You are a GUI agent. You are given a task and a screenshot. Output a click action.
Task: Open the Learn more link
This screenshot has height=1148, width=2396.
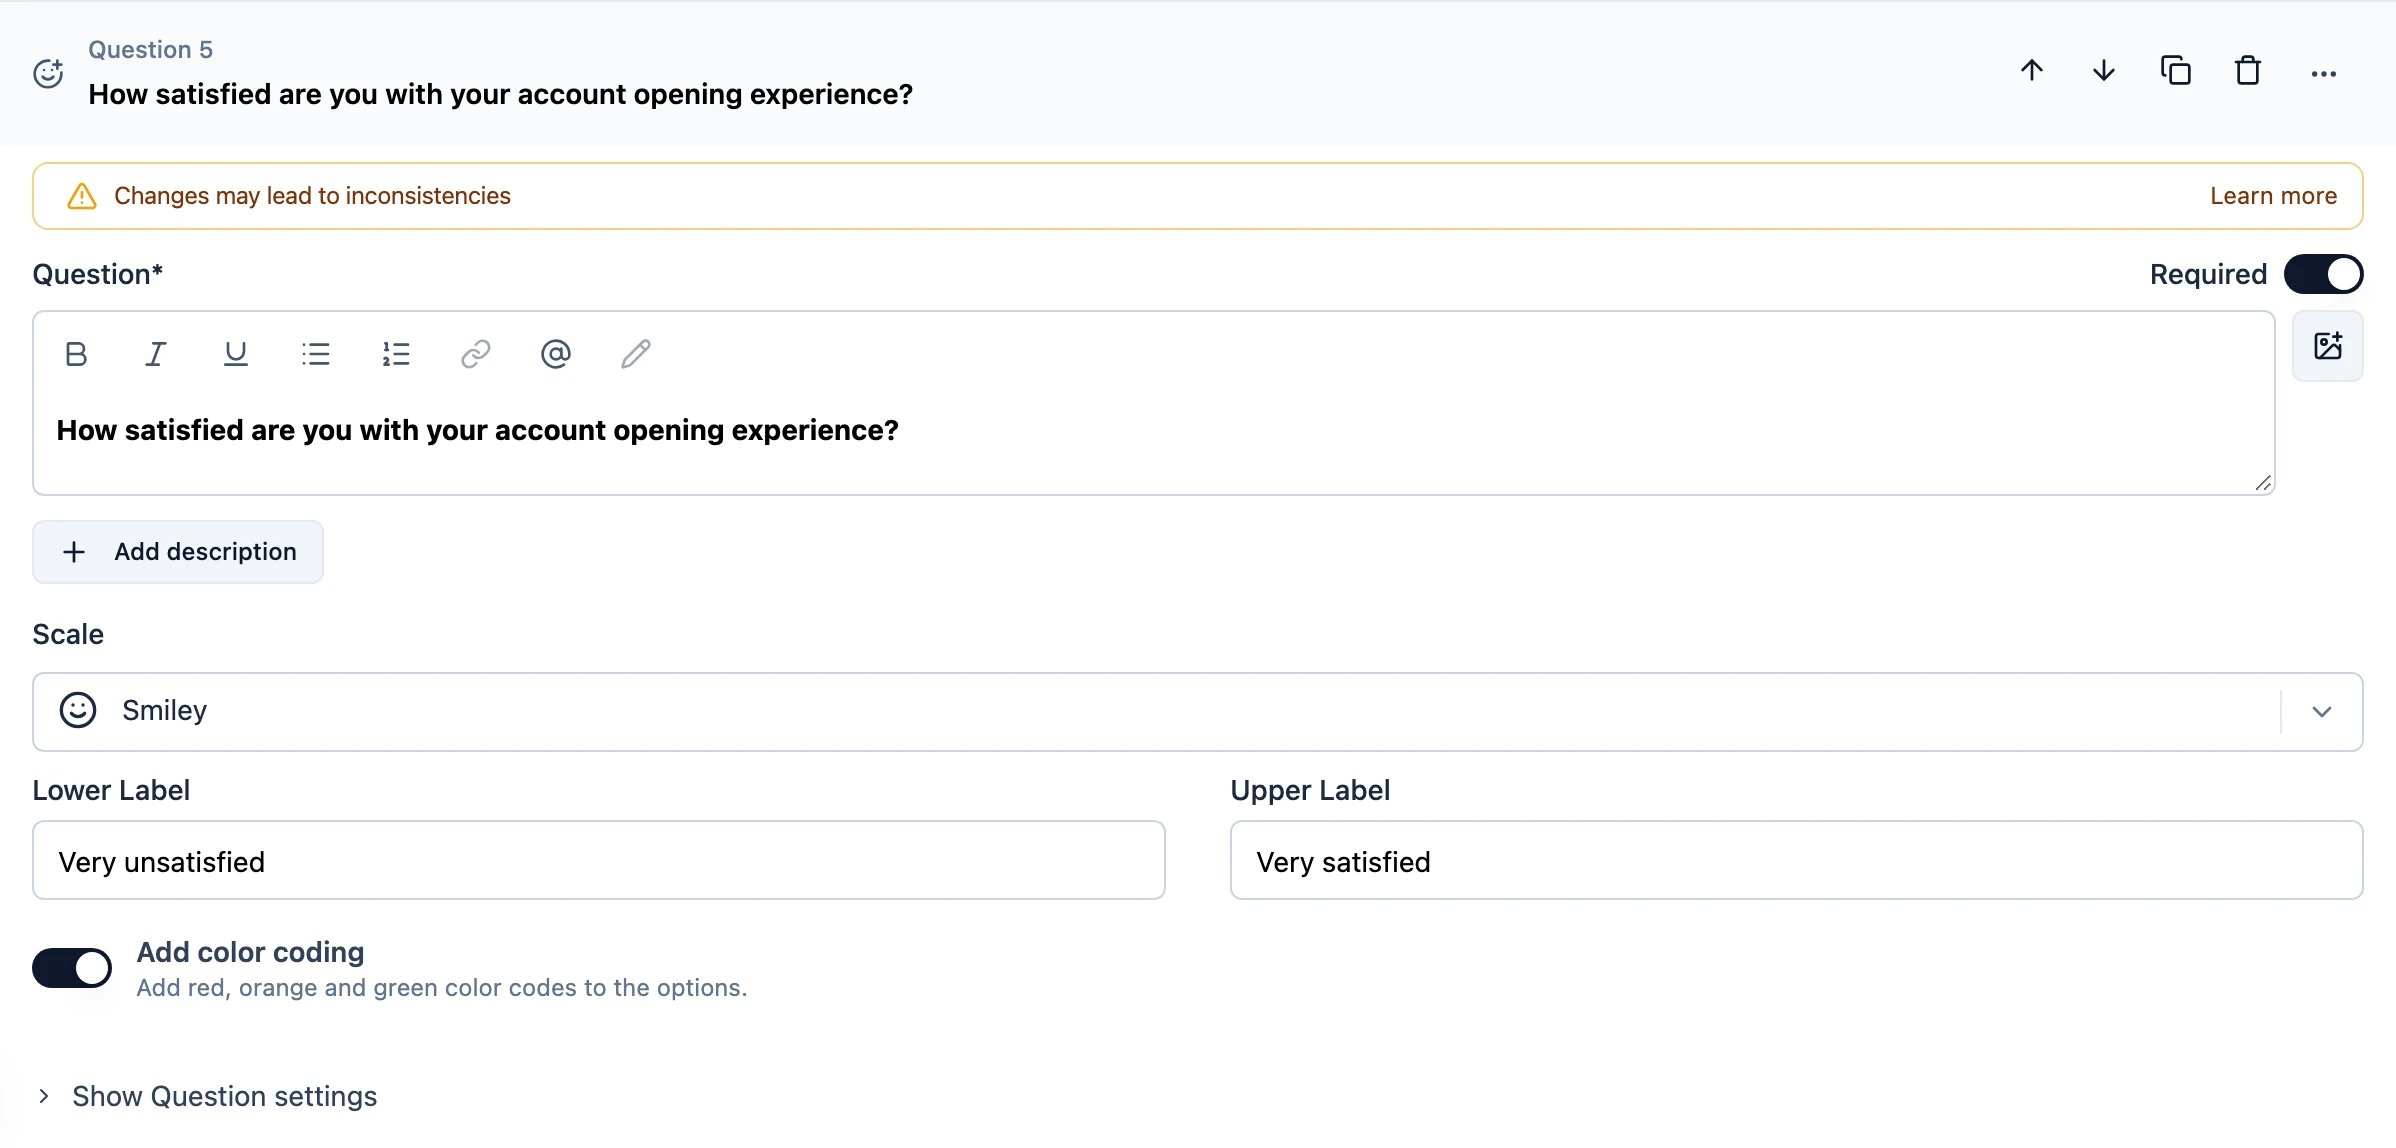click(x=2273, y=196)
